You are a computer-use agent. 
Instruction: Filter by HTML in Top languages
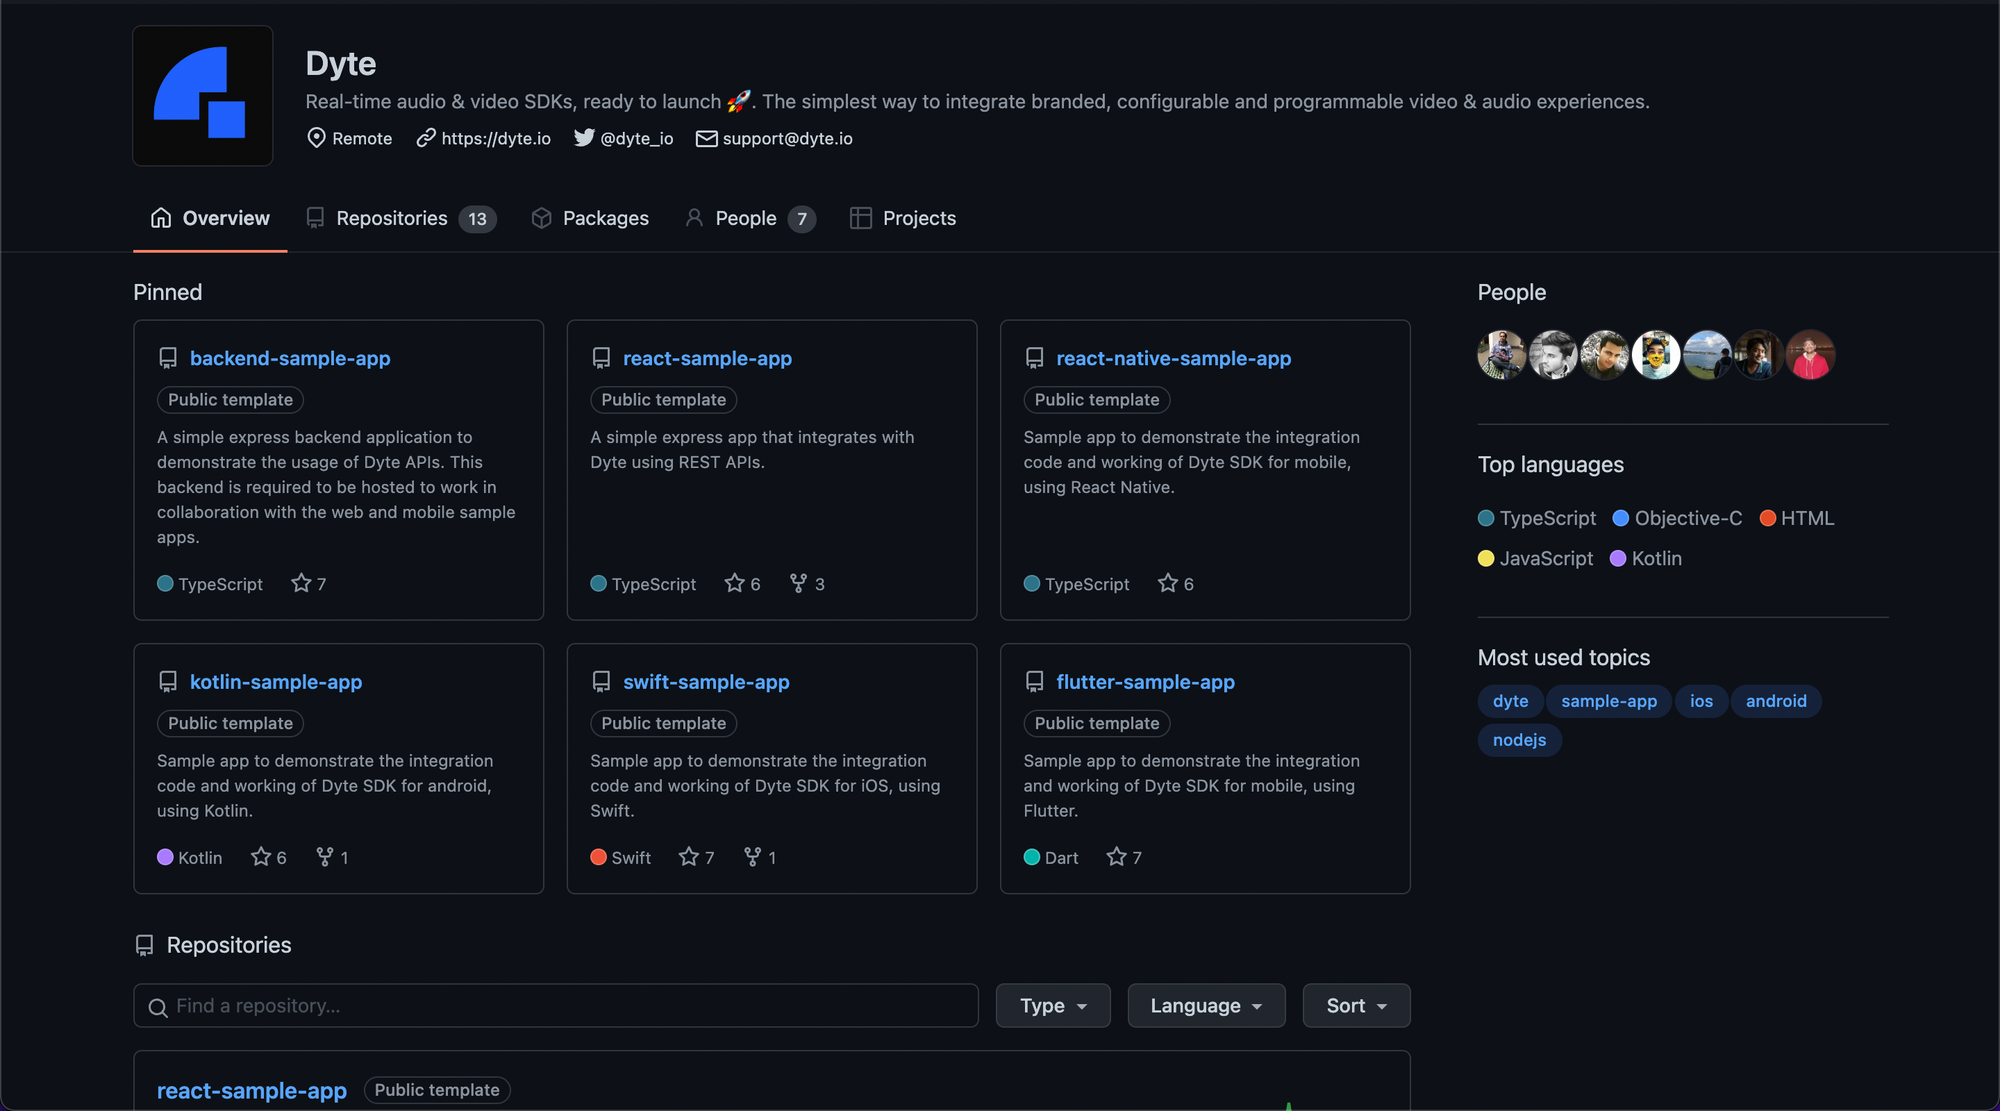(1797, 518)
